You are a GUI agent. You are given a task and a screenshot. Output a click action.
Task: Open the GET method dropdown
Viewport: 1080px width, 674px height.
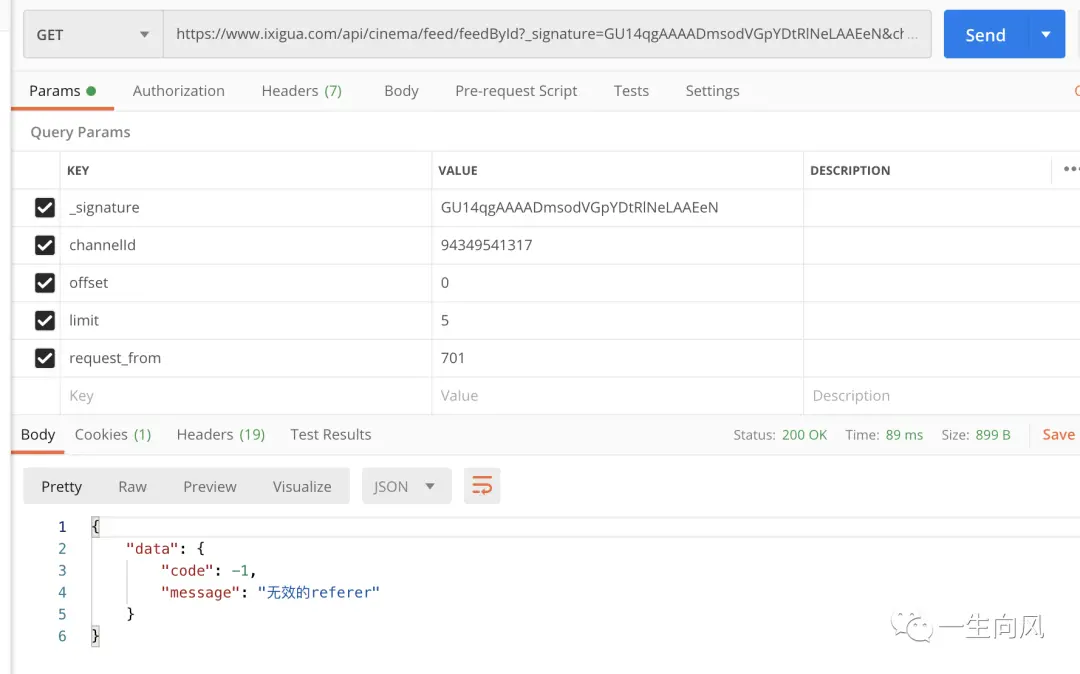[x=93, y=34]
